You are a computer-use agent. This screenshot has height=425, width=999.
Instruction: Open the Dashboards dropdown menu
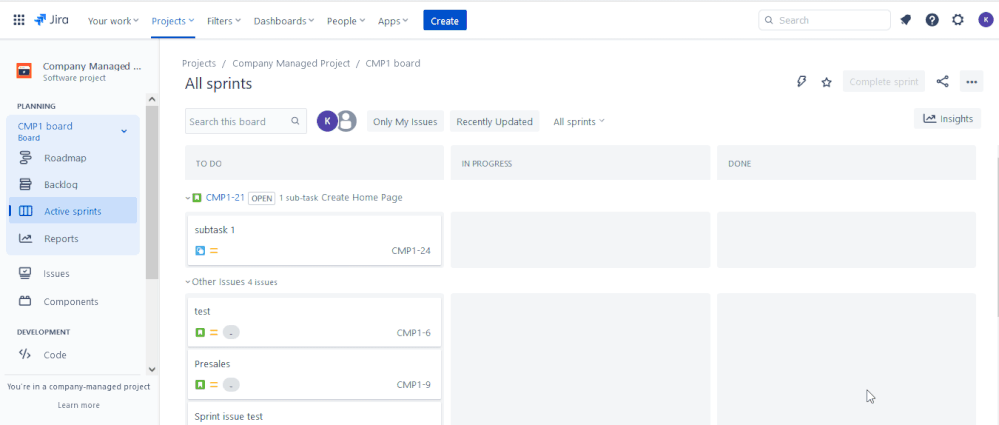tap(284, 21)
